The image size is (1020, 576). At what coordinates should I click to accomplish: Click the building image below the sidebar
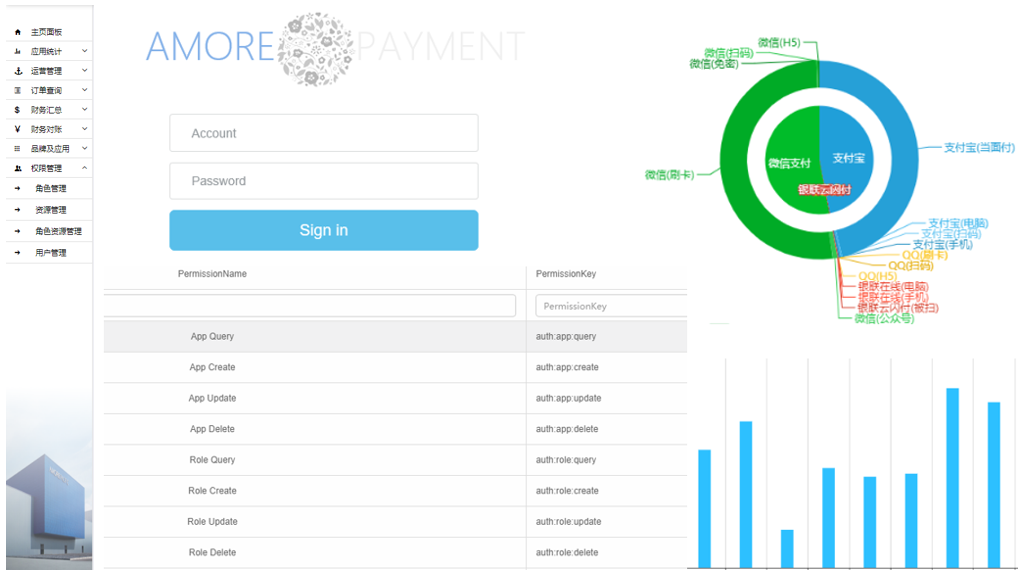click(49, 512)
